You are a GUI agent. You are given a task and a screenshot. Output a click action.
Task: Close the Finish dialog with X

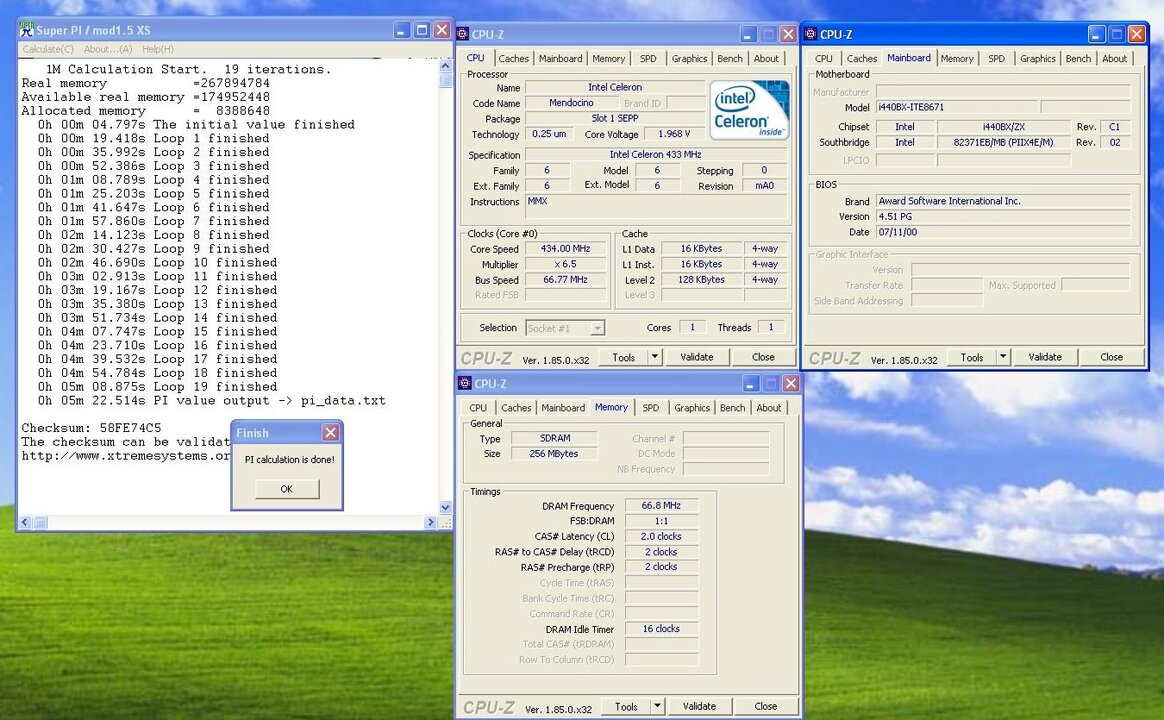pyautogui.click(x=331, y=432)
